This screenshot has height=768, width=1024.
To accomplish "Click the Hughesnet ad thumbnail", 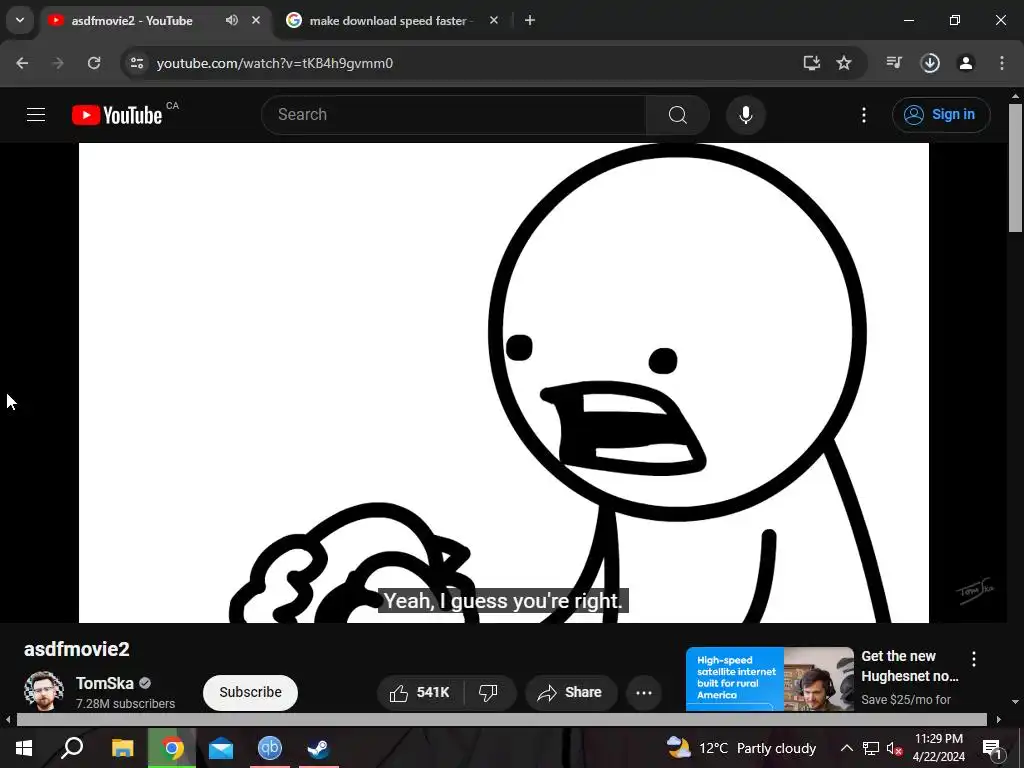I will pyautogui.click(x=769, y=679).
